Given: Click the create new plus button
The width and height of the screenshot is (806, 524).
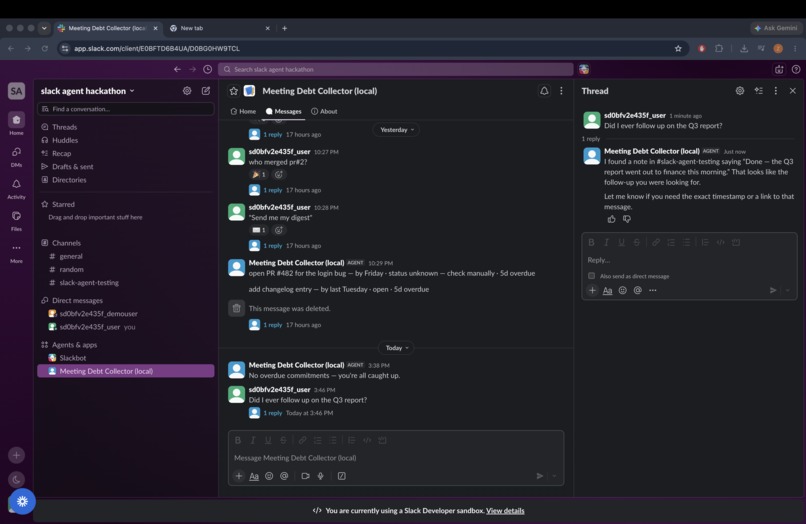Looking at the screenshot, I should (x=16, y=455).
